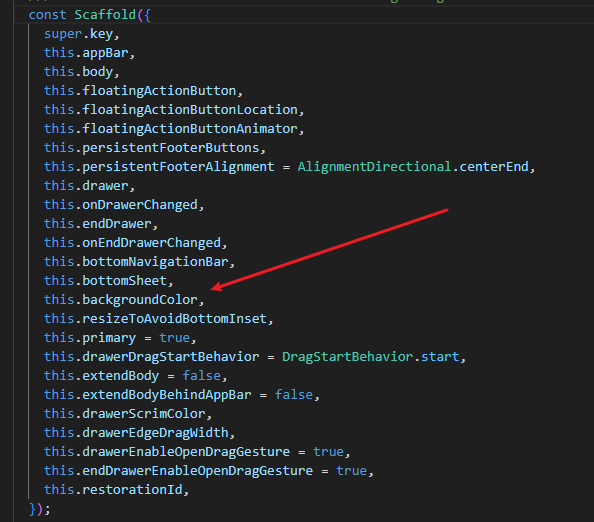Click extendBodyBehindAppBar parameter
594x522 pixels.
[167, 395]
